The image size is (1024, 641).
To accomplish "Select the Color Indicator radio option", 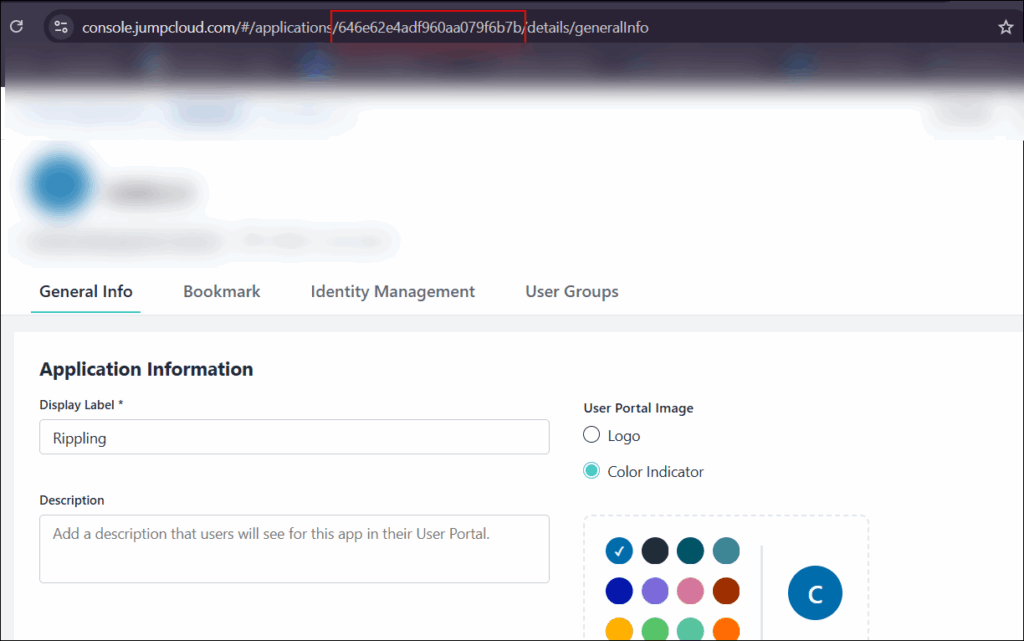I will coord(592,471).
